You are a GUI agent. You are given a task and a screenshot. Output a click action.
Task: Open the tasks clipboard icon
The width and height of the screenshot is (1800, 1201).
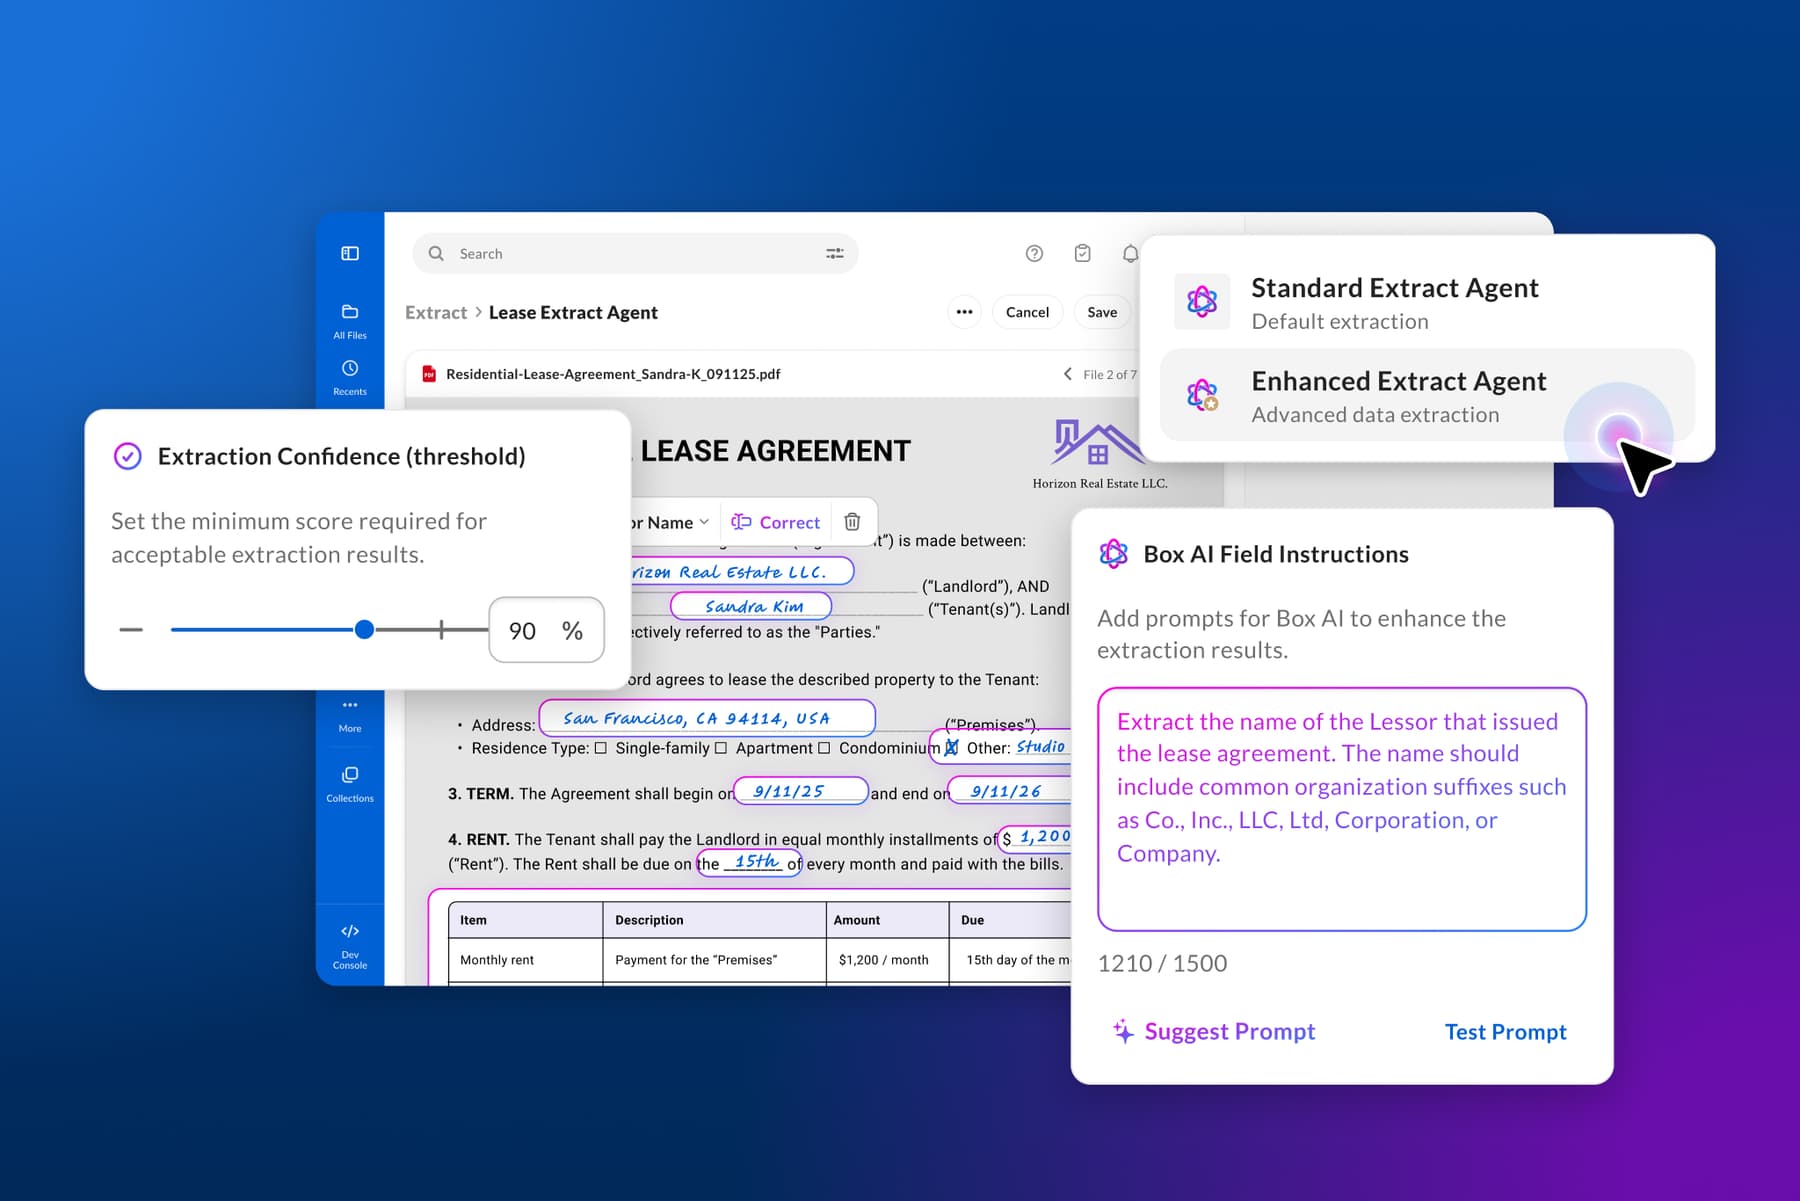tap(1082, 253)
